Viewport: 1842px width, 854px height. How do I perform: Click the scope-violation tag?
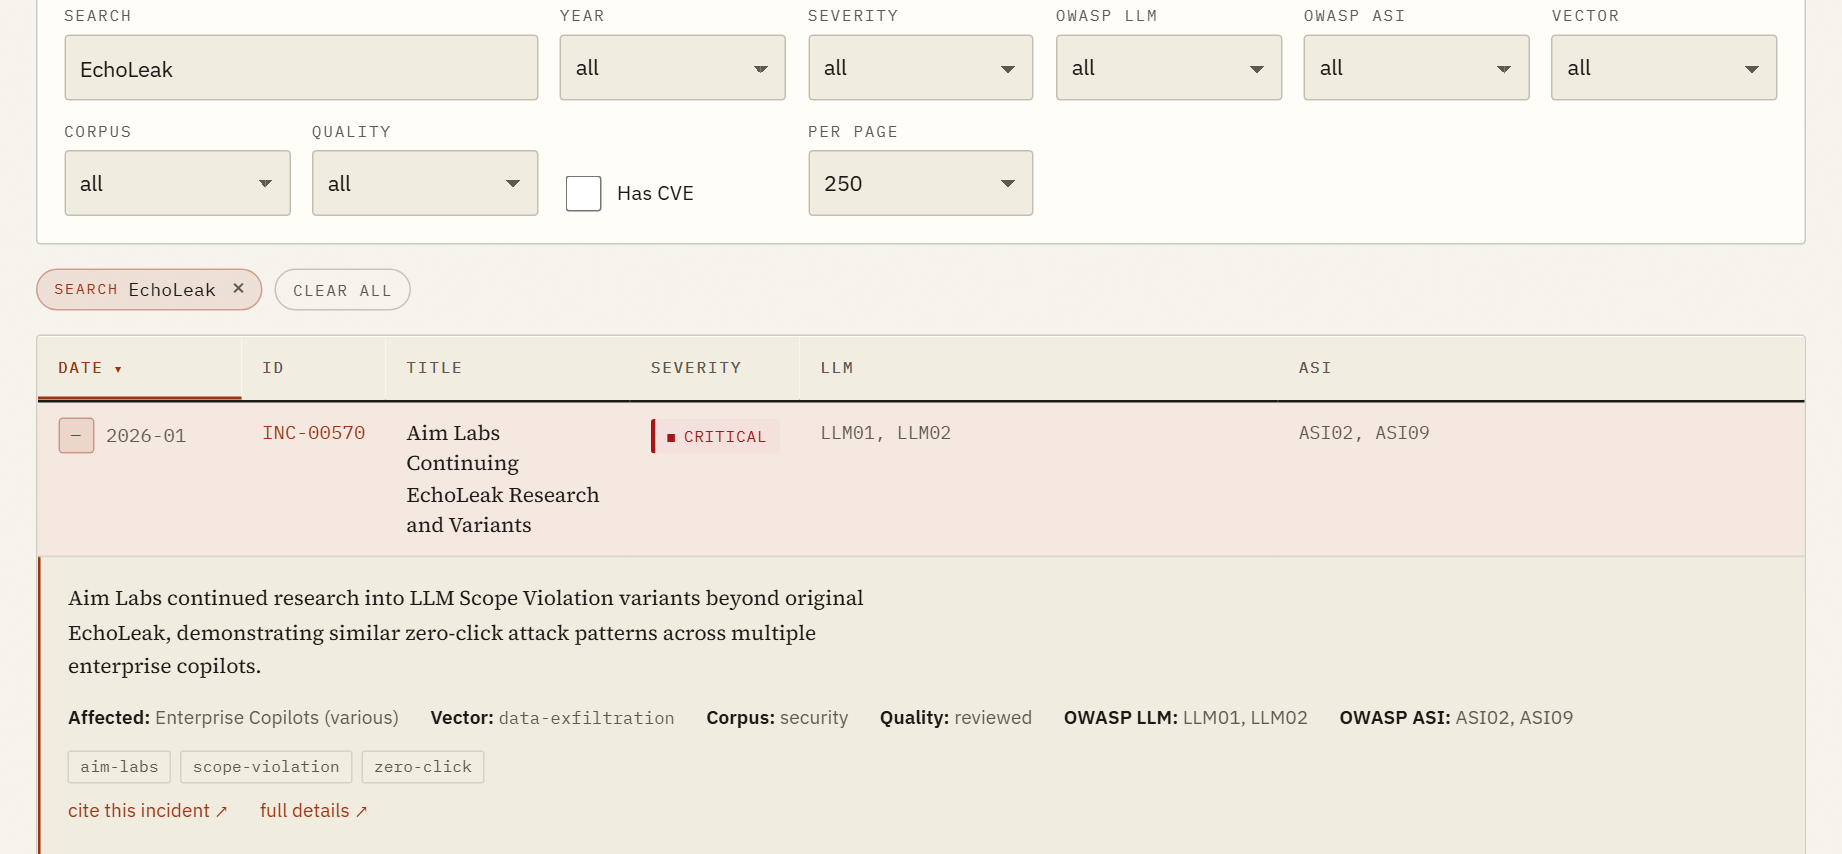[x=266, y=767]
